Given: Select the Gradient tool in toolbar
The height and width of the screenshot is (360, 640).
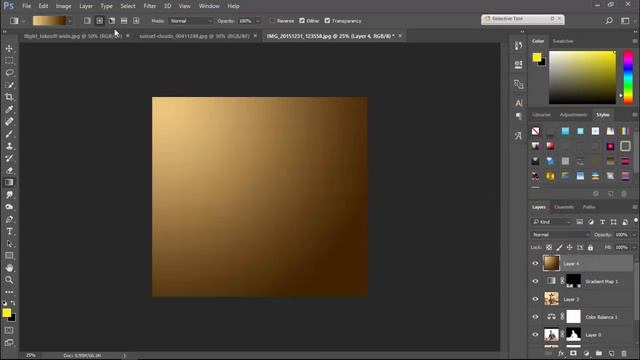Looking at the screenshot, I should click(x=9, y=182).
